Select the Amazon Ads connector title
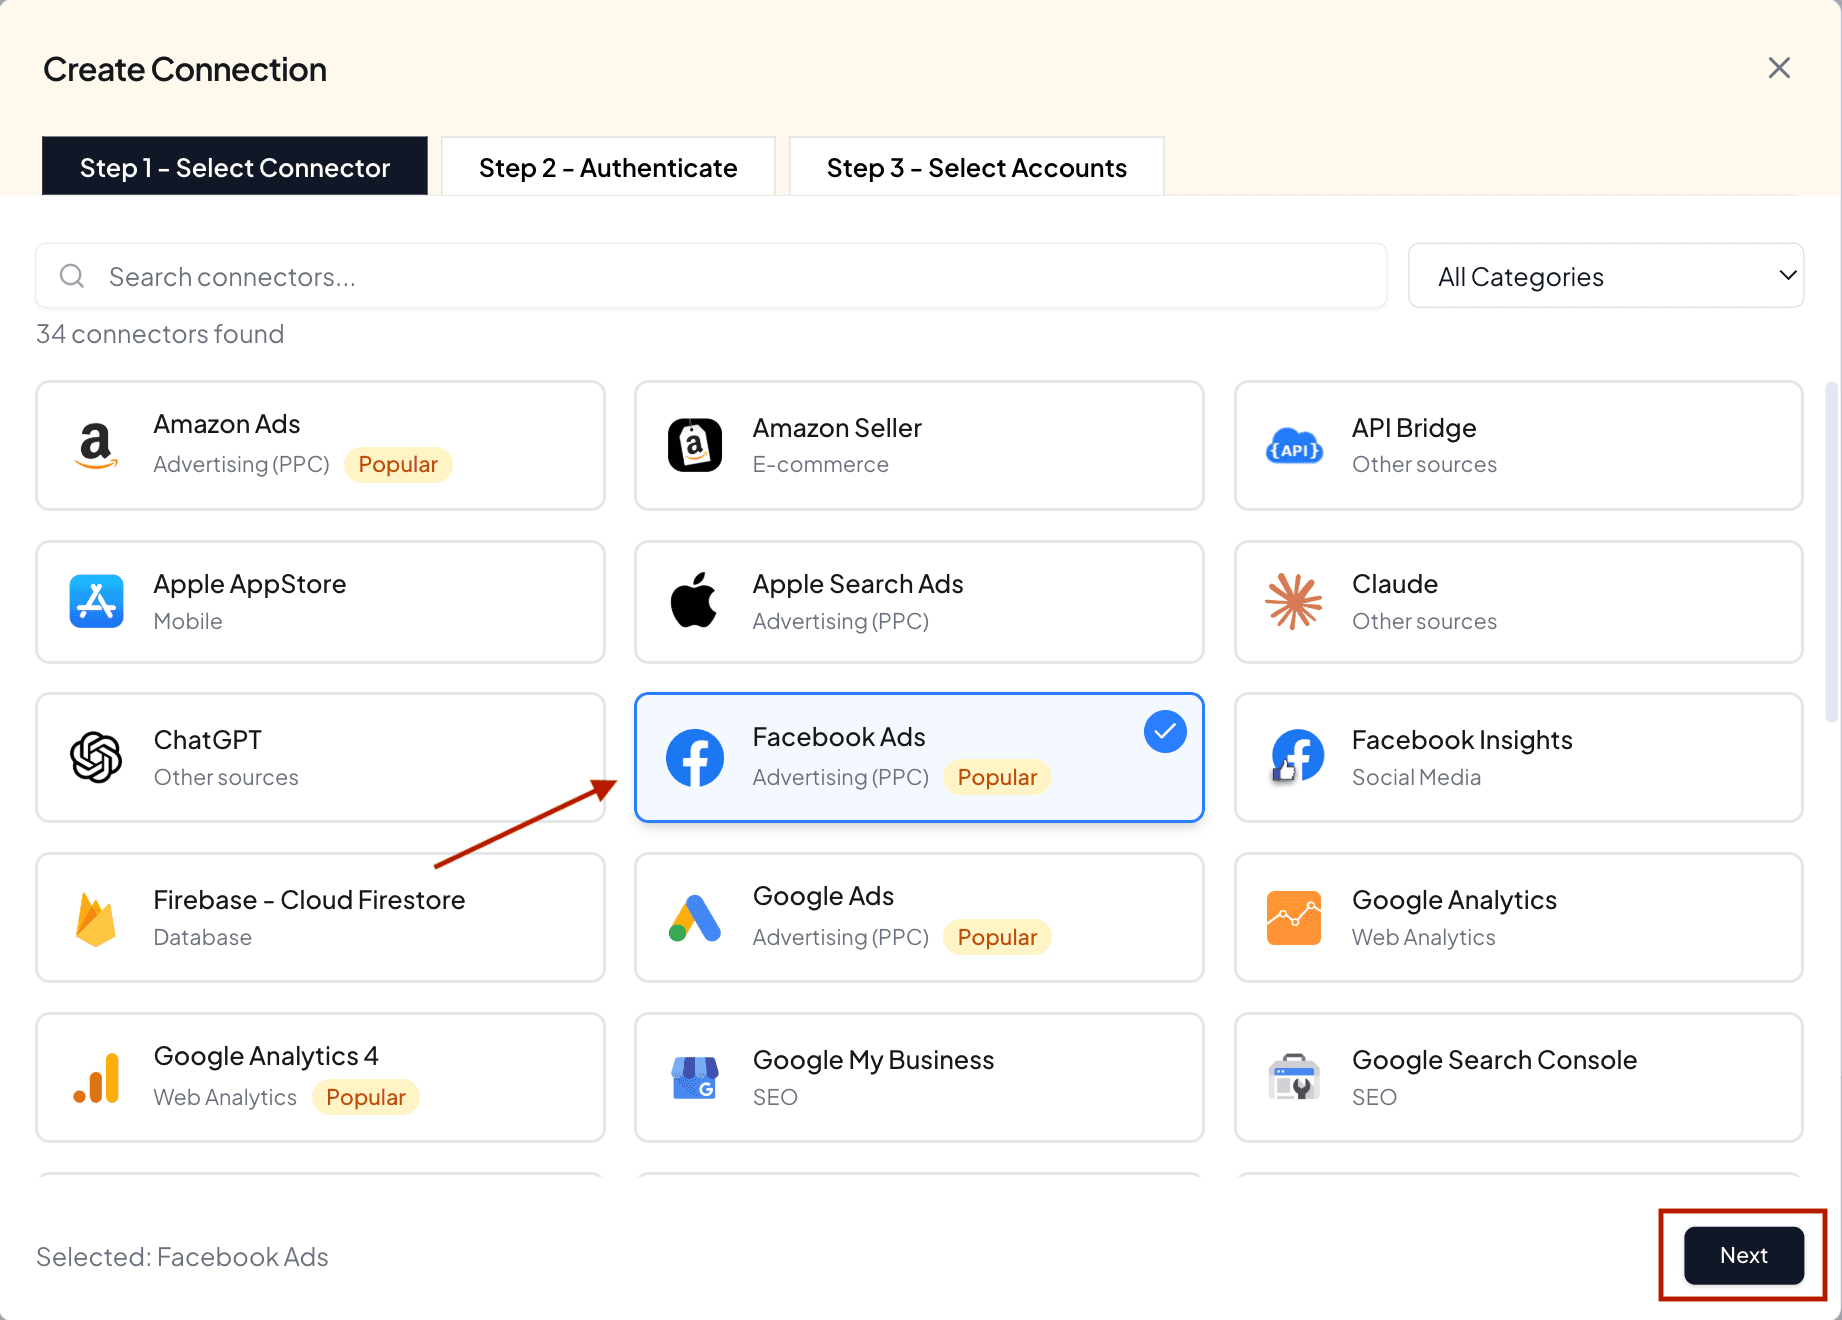The image size is (1842, 1320). [x=227, y=424]
